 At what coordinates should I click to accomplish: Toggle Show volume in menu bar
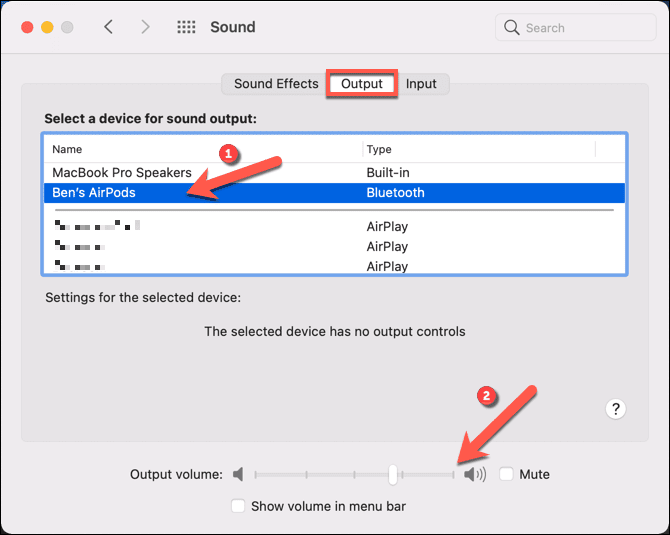238,506
